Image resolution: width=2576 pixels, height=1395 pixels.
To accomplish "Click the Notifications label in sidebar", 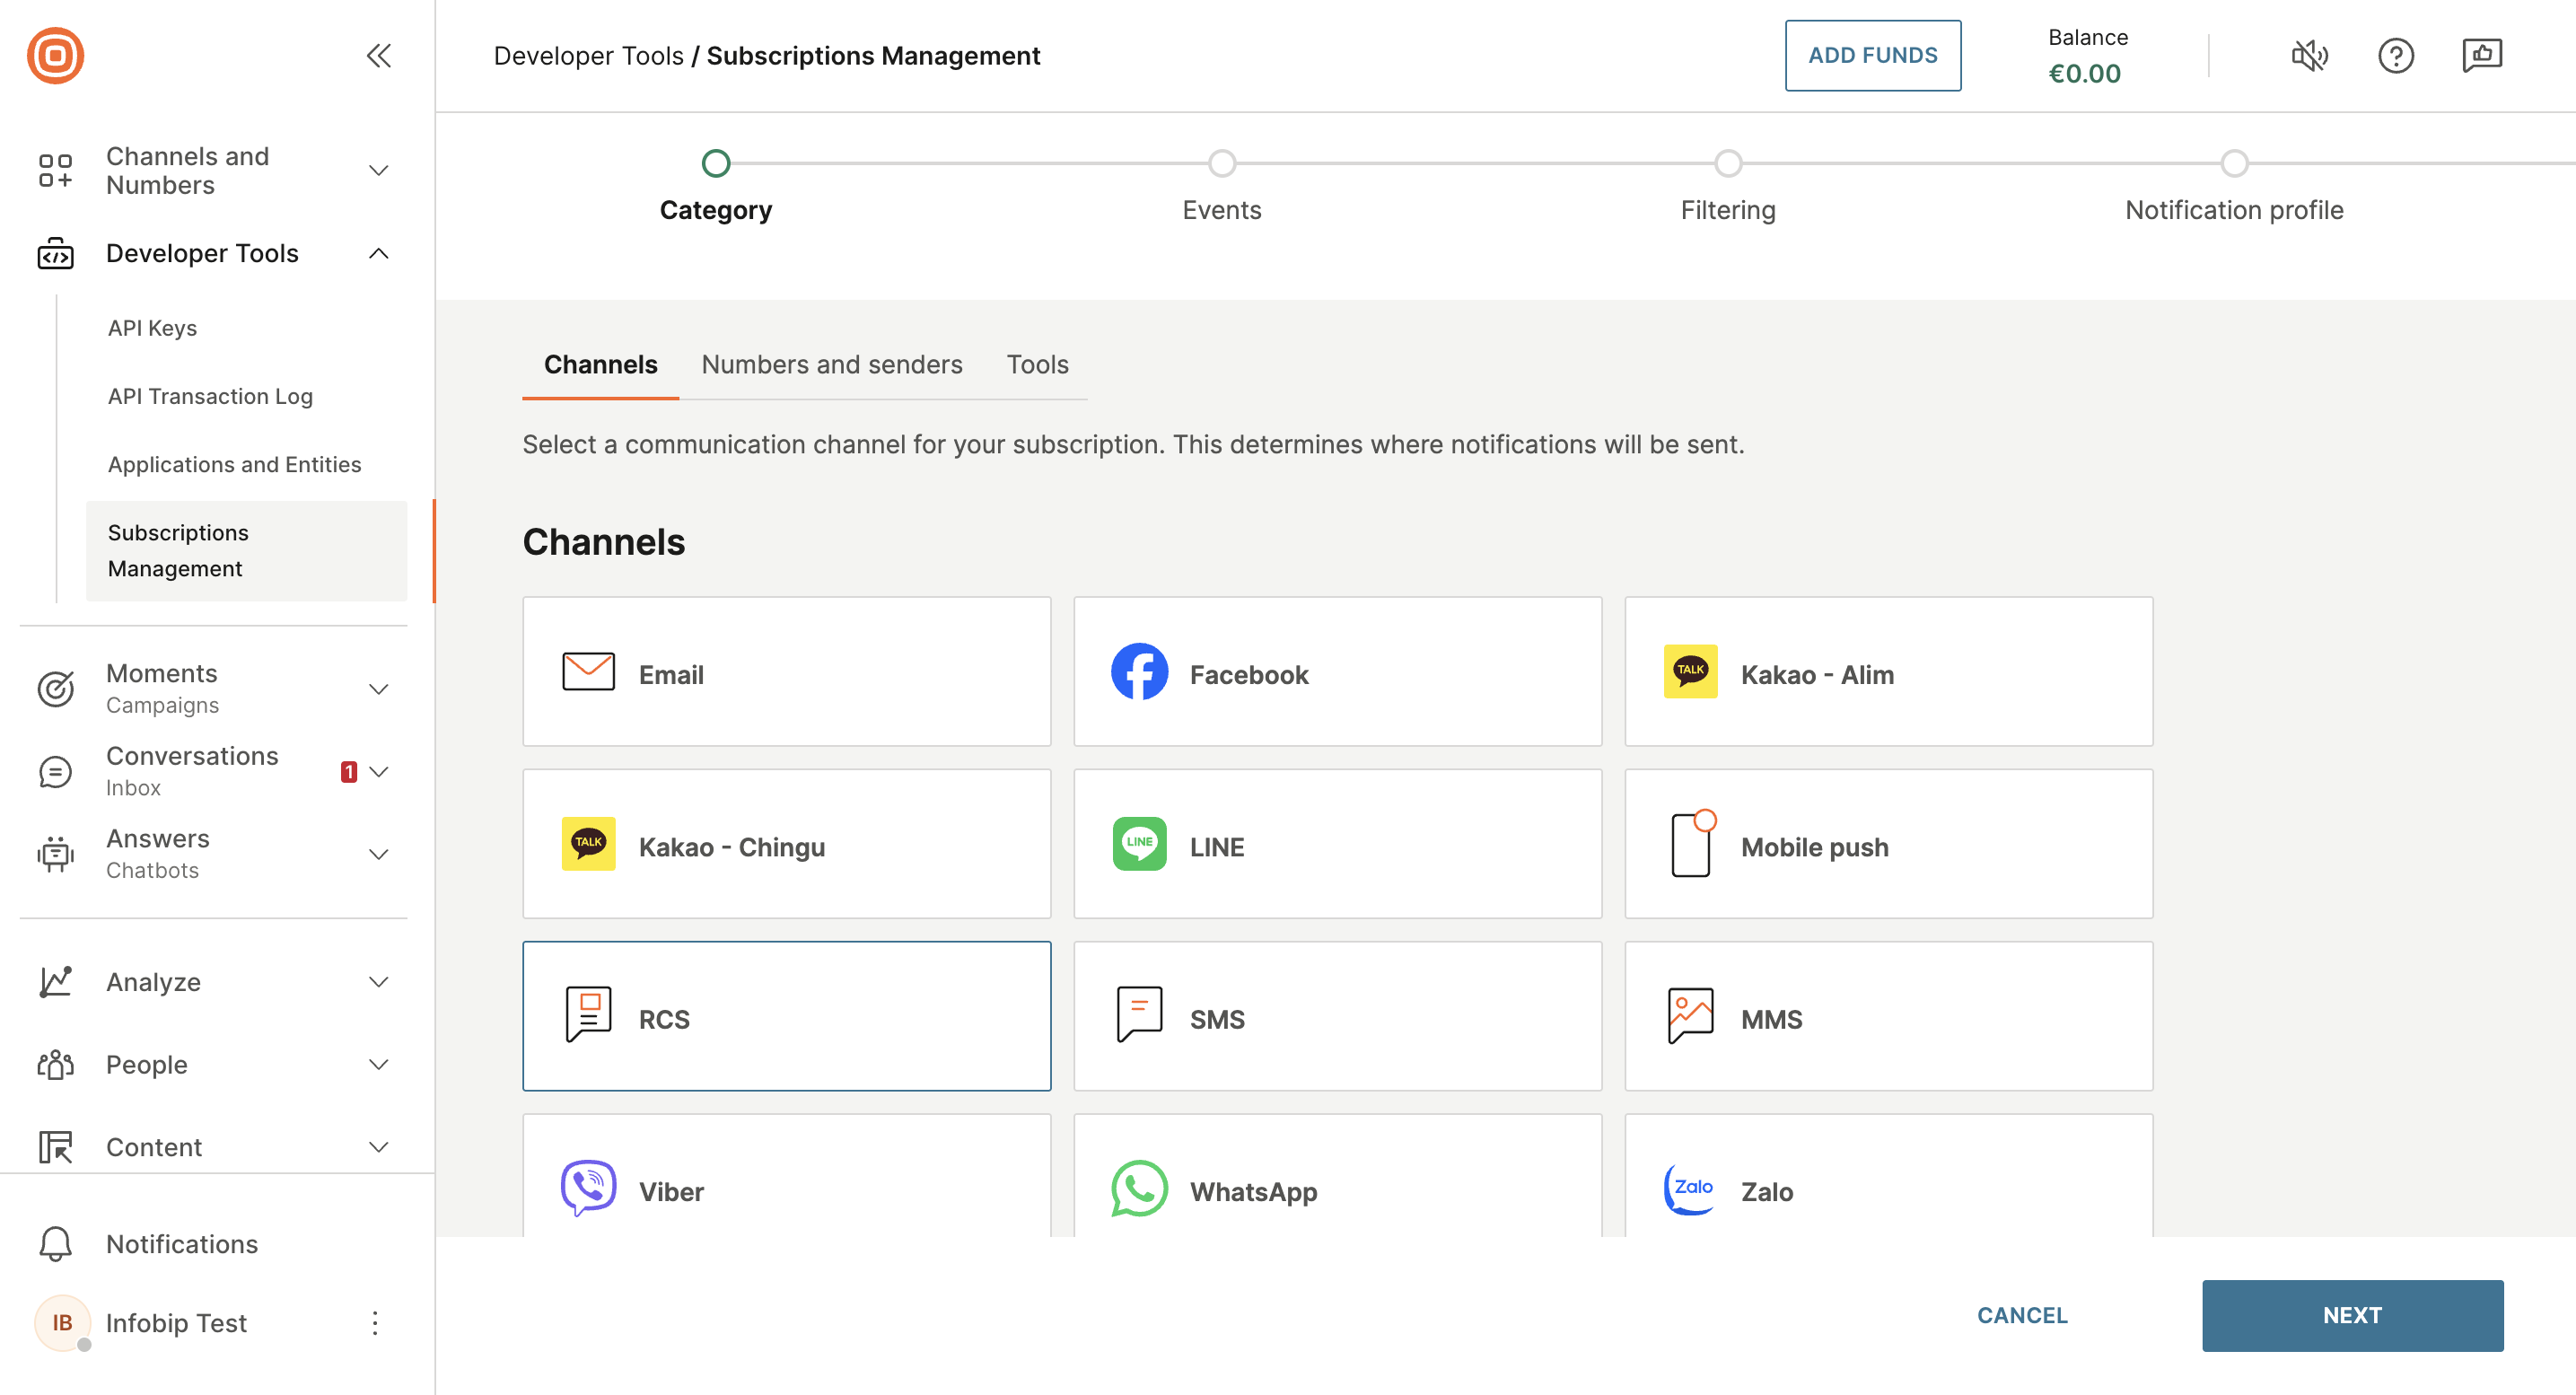I will [x=182, y=1244].
